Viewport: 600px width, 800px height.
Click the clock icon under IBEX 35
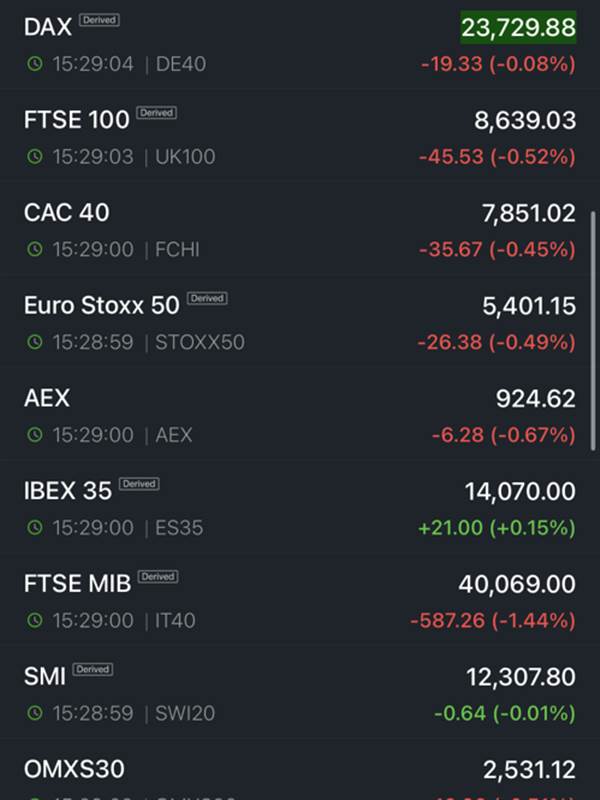tap(35, 528)
